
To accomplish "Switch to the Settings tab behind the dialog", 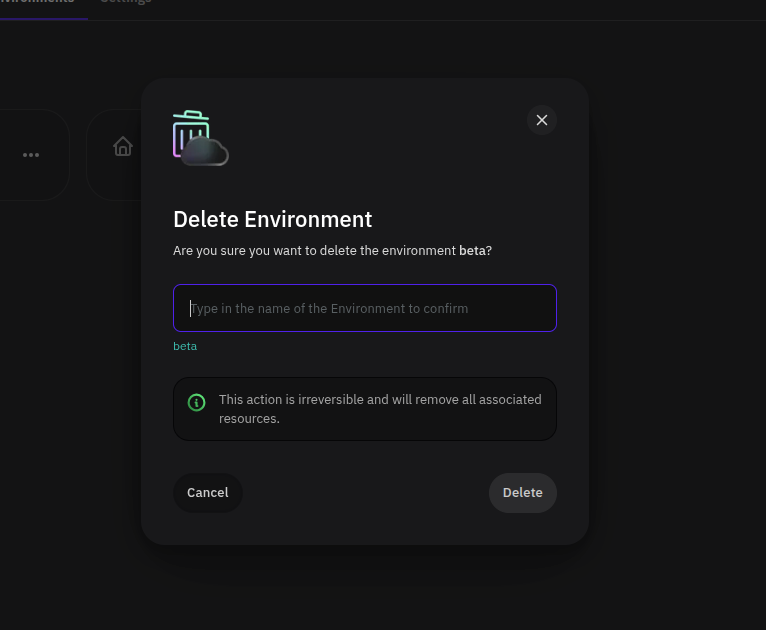I will 126,2.
